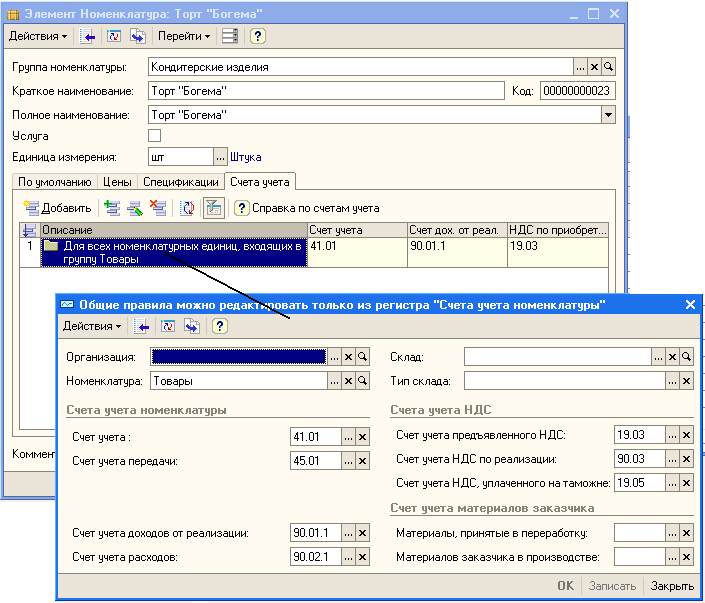Clear the Склад field with X button
This screenshot has height=603, width=705.
coord(672,356)
